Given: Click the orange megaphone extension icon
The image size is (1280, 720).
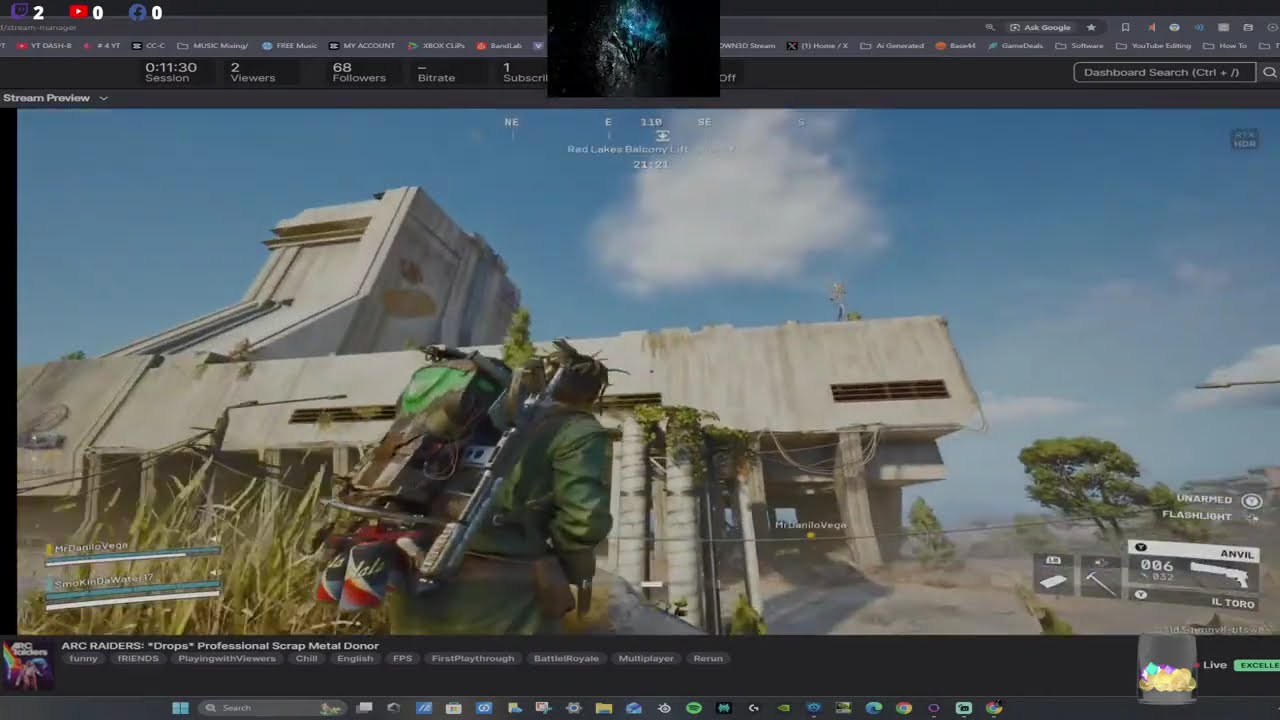Looking at the screenshot, I should 1150,27.
